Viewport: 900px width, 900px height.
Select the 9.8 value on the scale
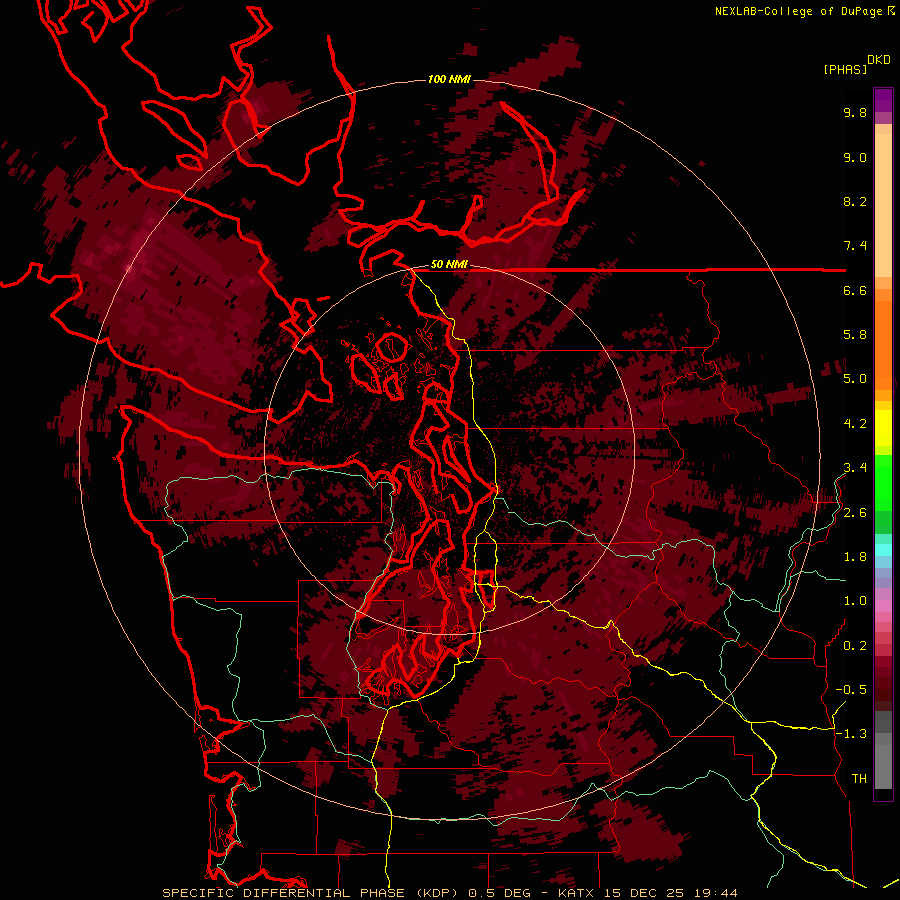pyautogui.click(x=855, y=112)
